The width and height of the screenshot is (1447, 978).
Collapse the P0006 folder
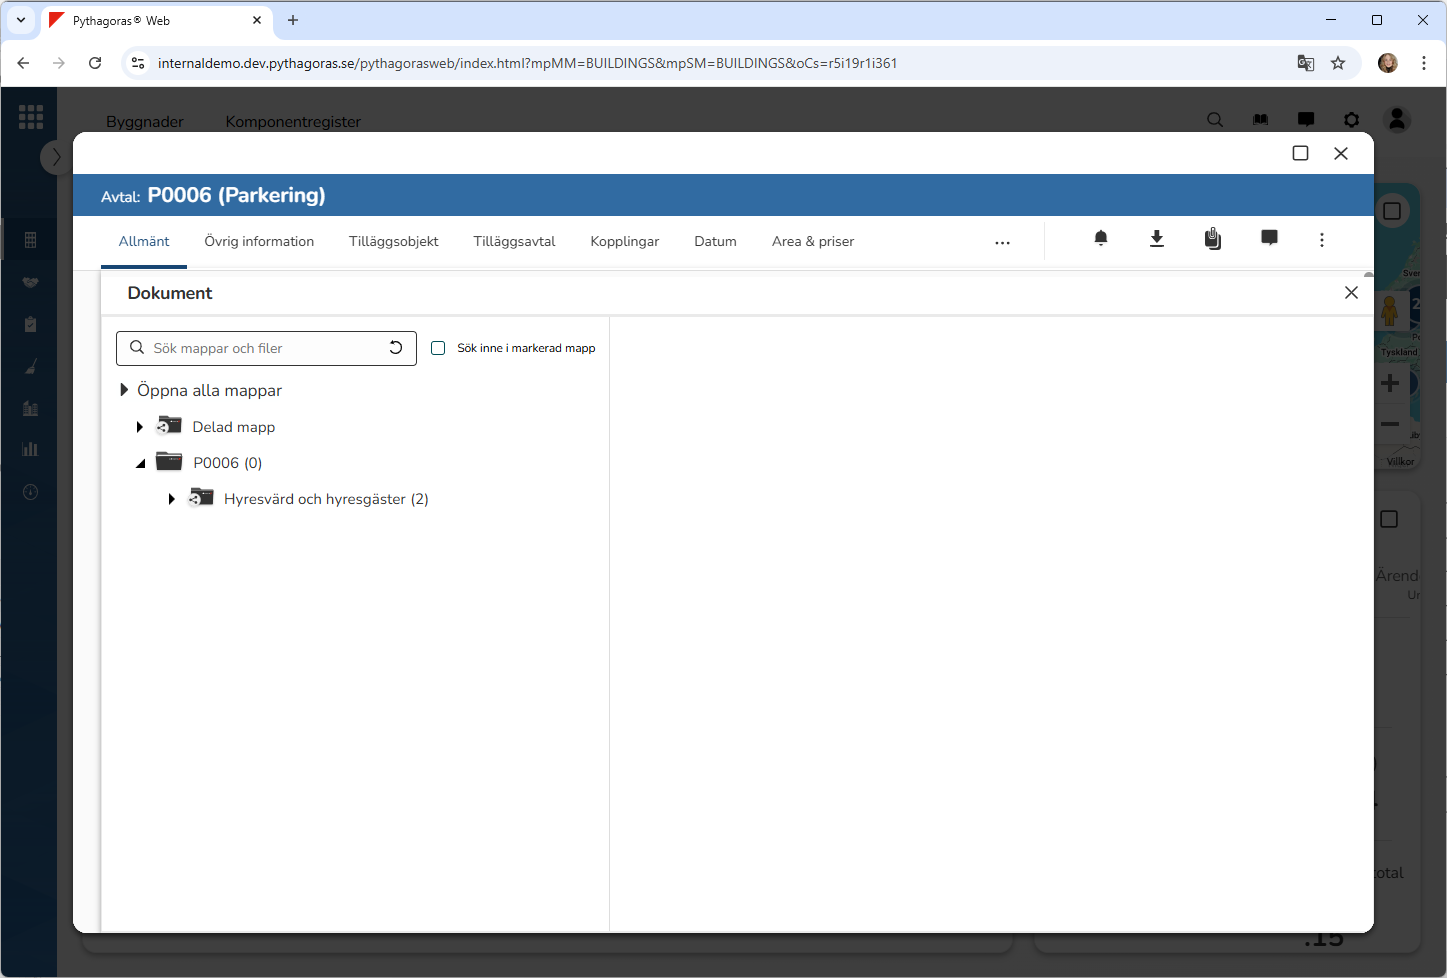click(141, 463)
